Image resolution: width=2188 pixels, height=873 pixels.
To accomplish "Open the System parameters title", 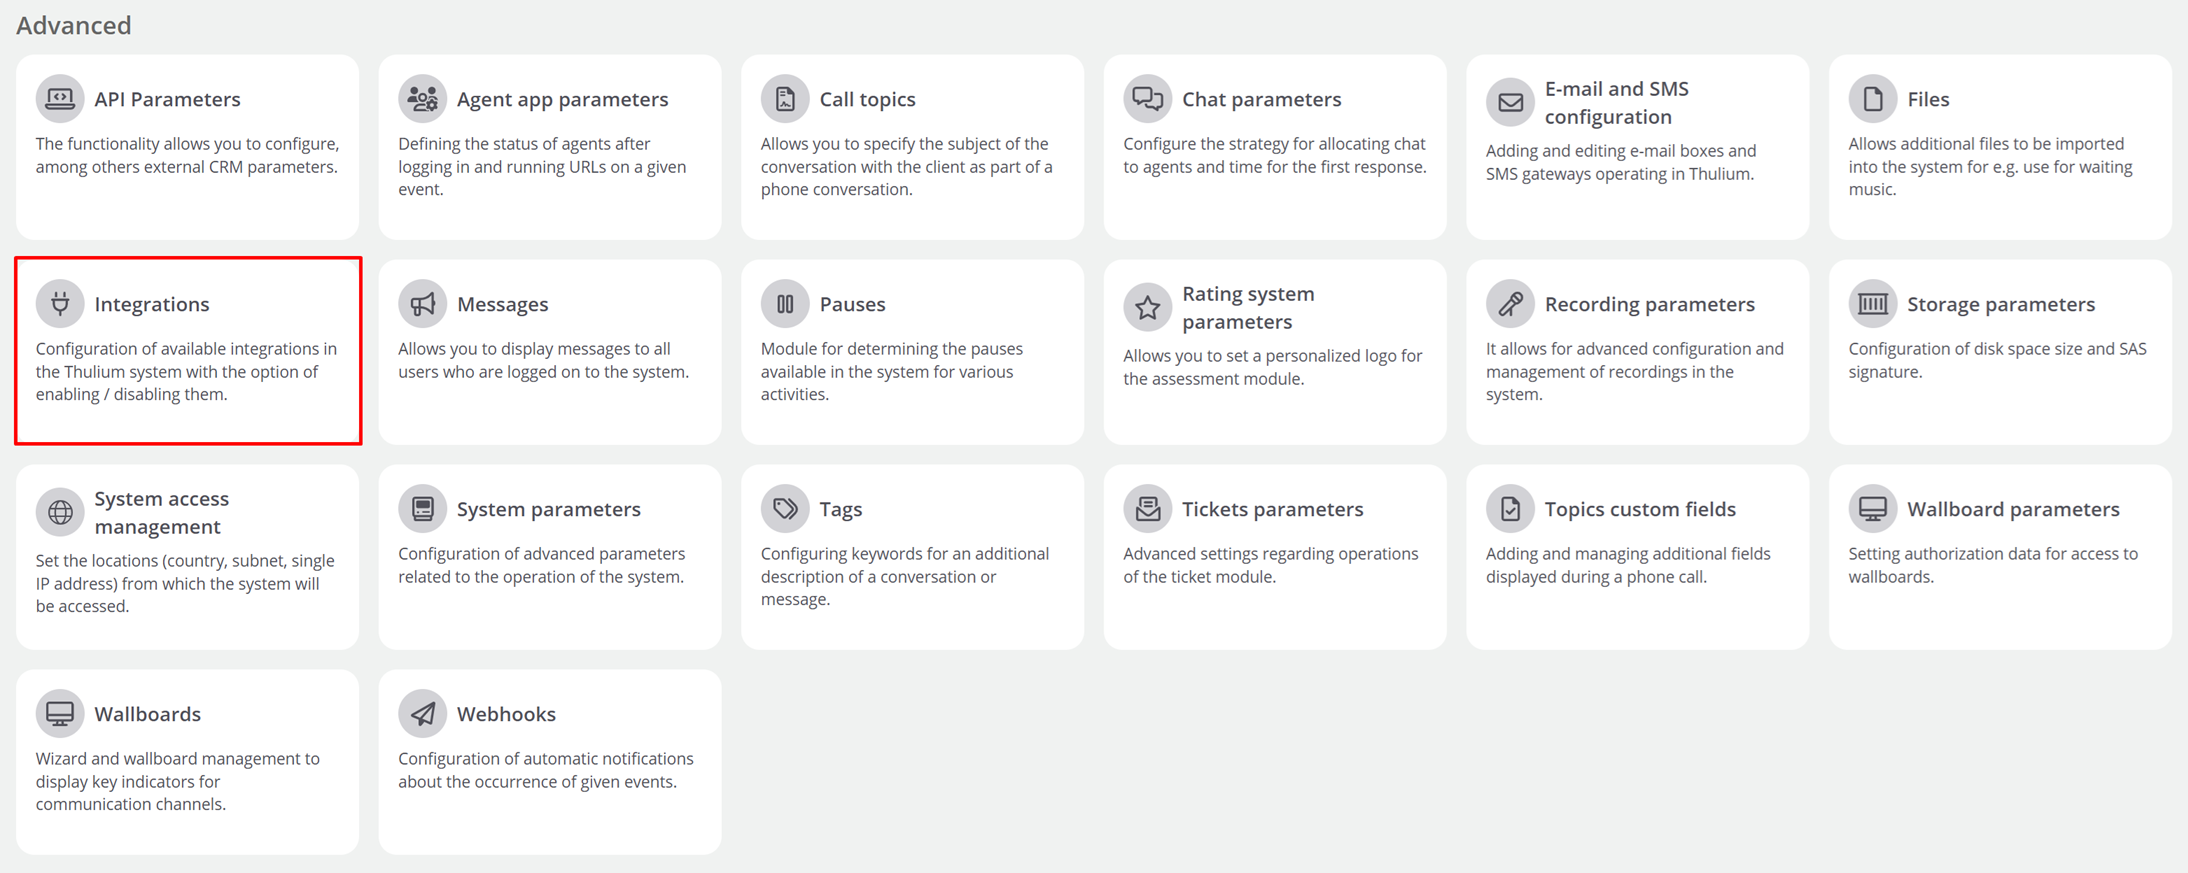I will (x=548, y=509).
